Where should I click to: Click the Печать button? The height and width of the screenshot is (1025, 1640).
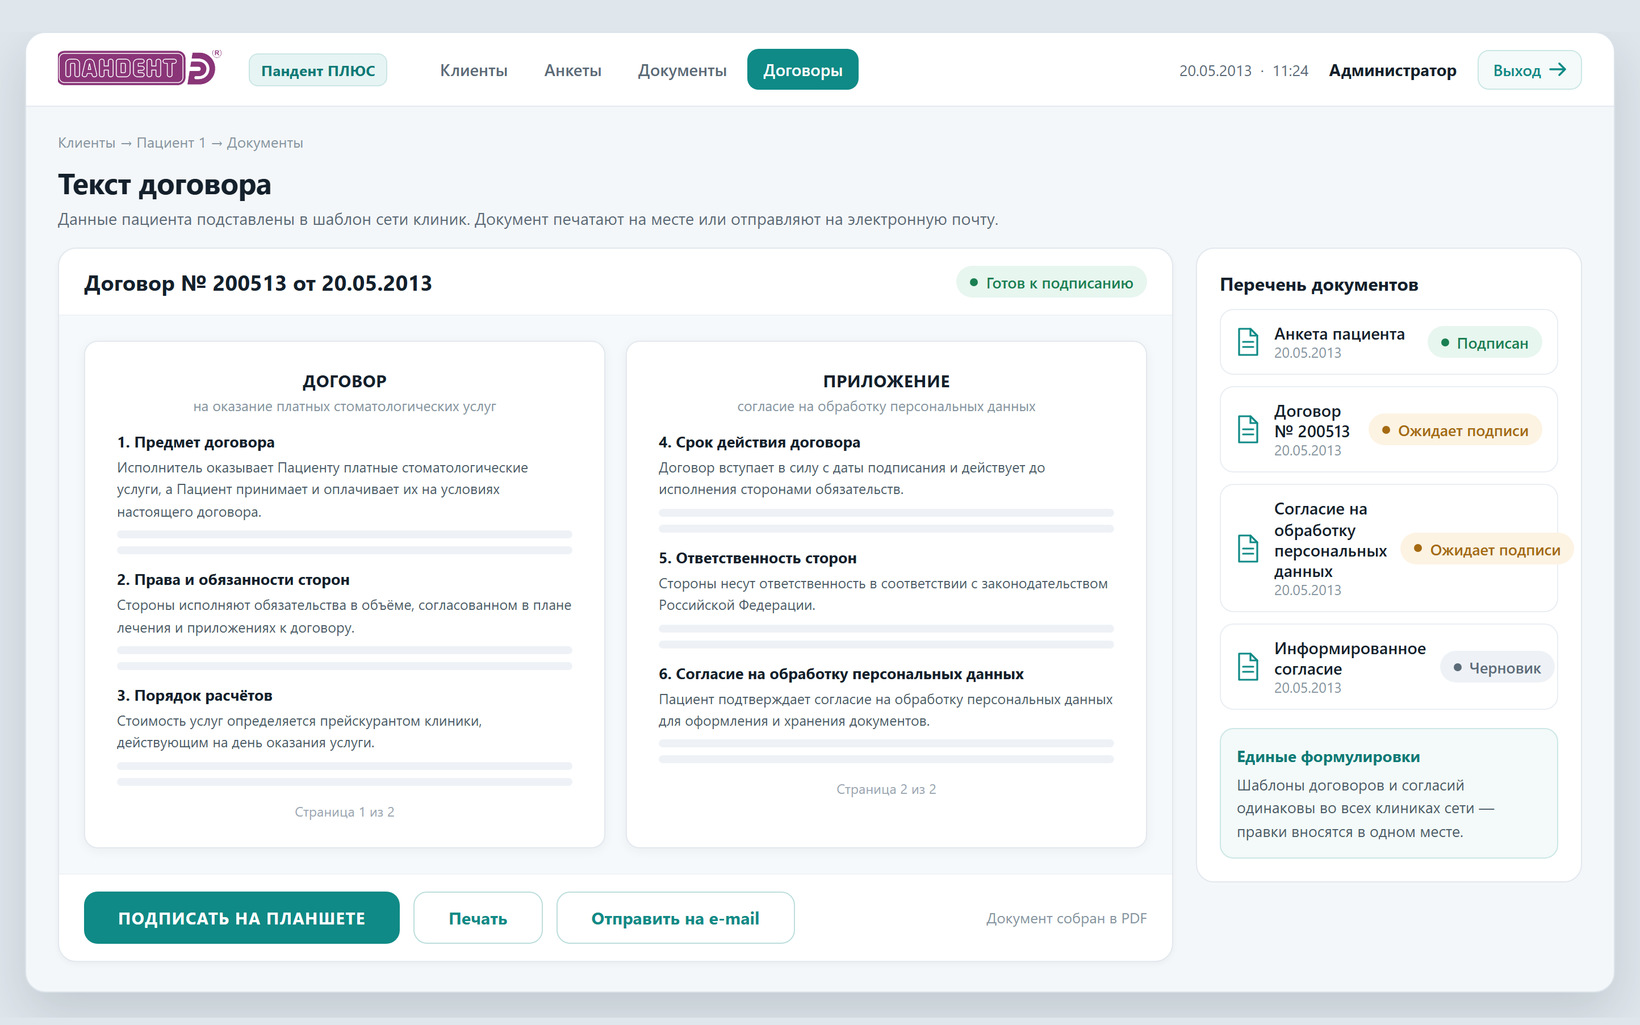pyautogui.click(x=478, y=918)
